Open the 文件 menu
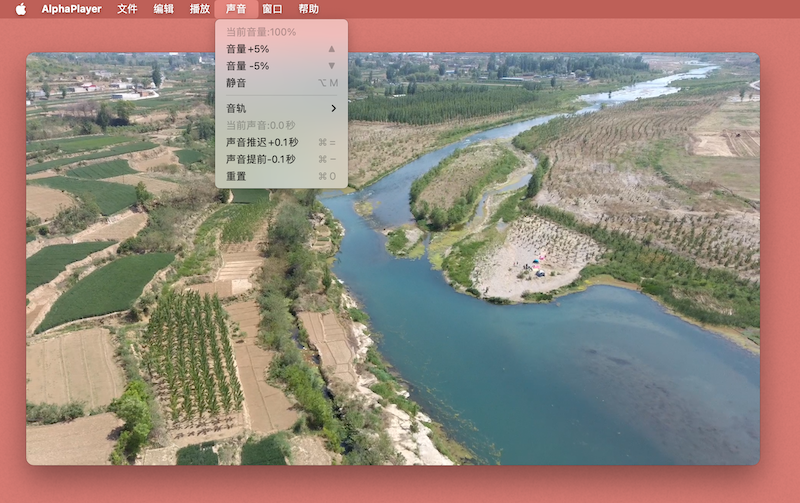The height and width of the screenshot is (503, 800). coord(127,9)
